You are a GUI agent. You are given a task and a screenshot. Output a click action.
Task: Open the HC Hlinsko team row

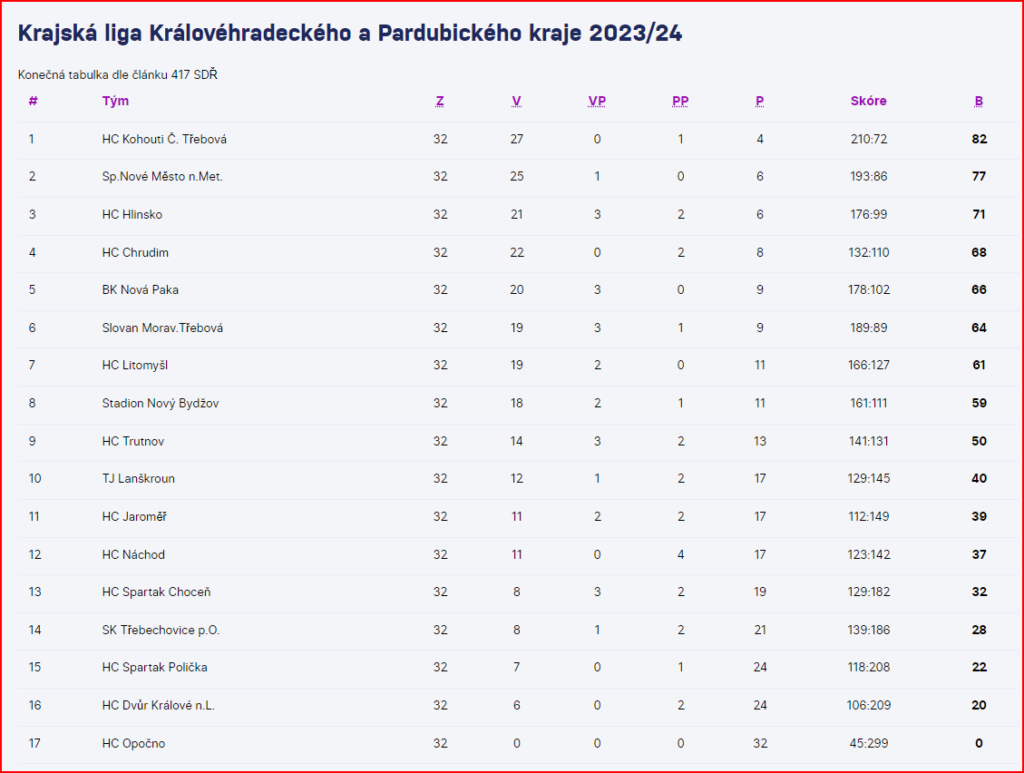[132, 215]
